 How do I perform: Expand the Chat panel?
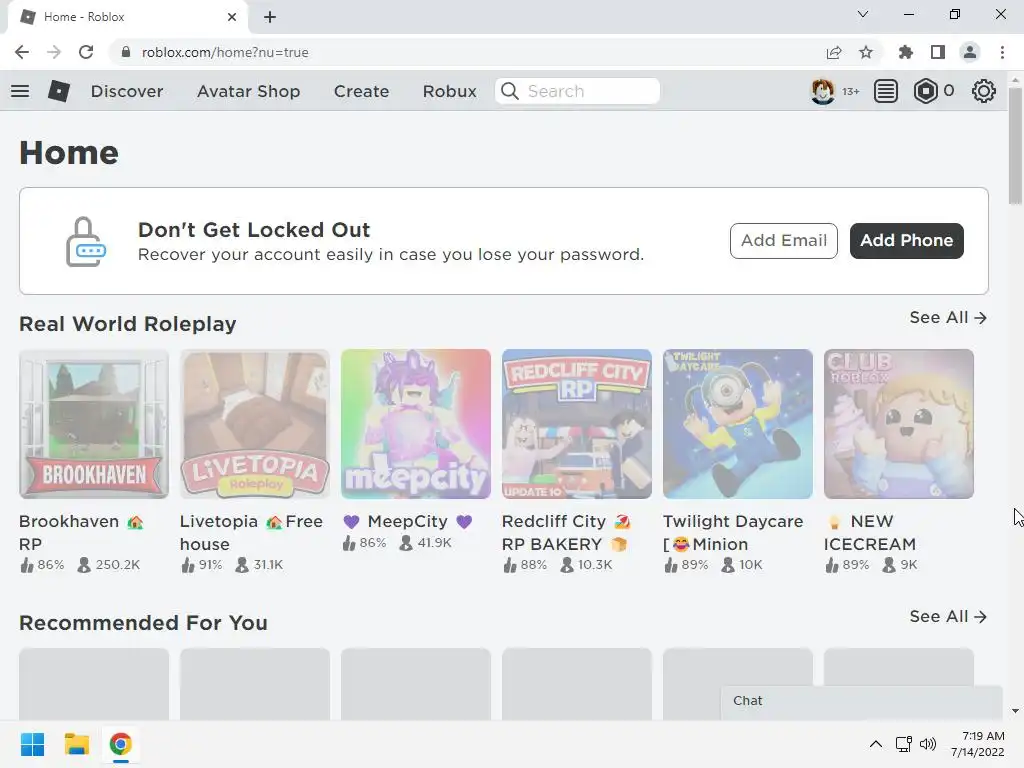tap(861, 701)
